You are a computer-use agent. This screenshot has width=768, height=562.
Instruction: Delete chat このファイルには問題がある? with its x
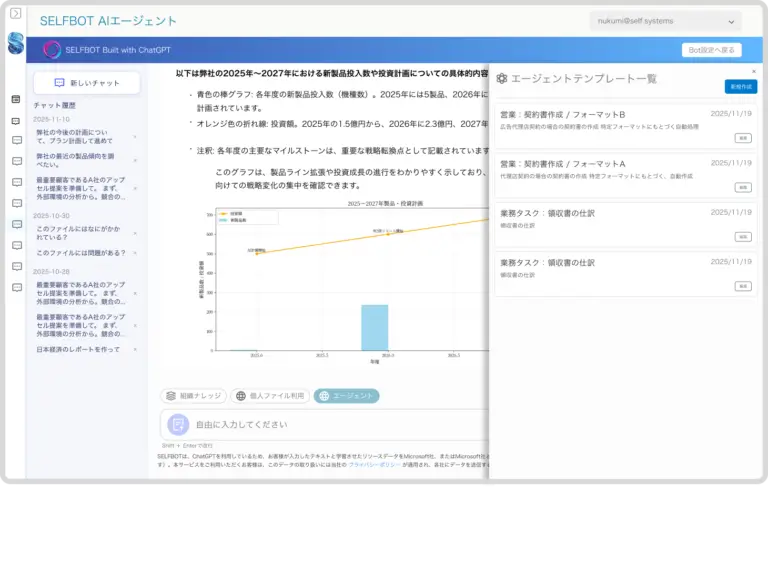point(135,253)
